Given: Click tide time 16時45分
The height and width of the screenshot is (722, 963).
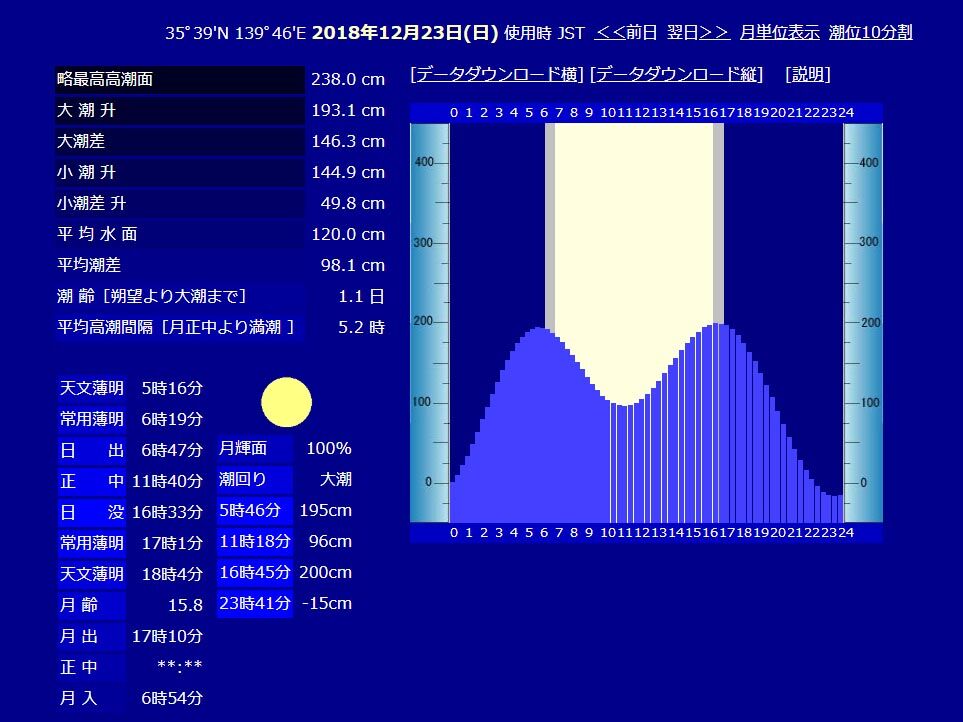Looking at the screenshot, I should point(254,572).
